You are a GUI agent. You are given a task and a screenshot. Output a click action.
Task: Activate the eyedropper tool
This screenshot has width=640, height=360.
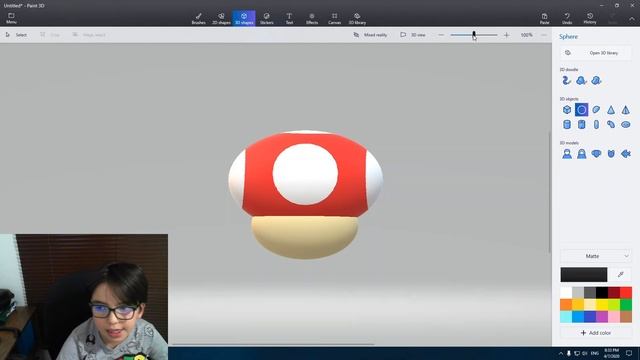click(x=621, y=275)
